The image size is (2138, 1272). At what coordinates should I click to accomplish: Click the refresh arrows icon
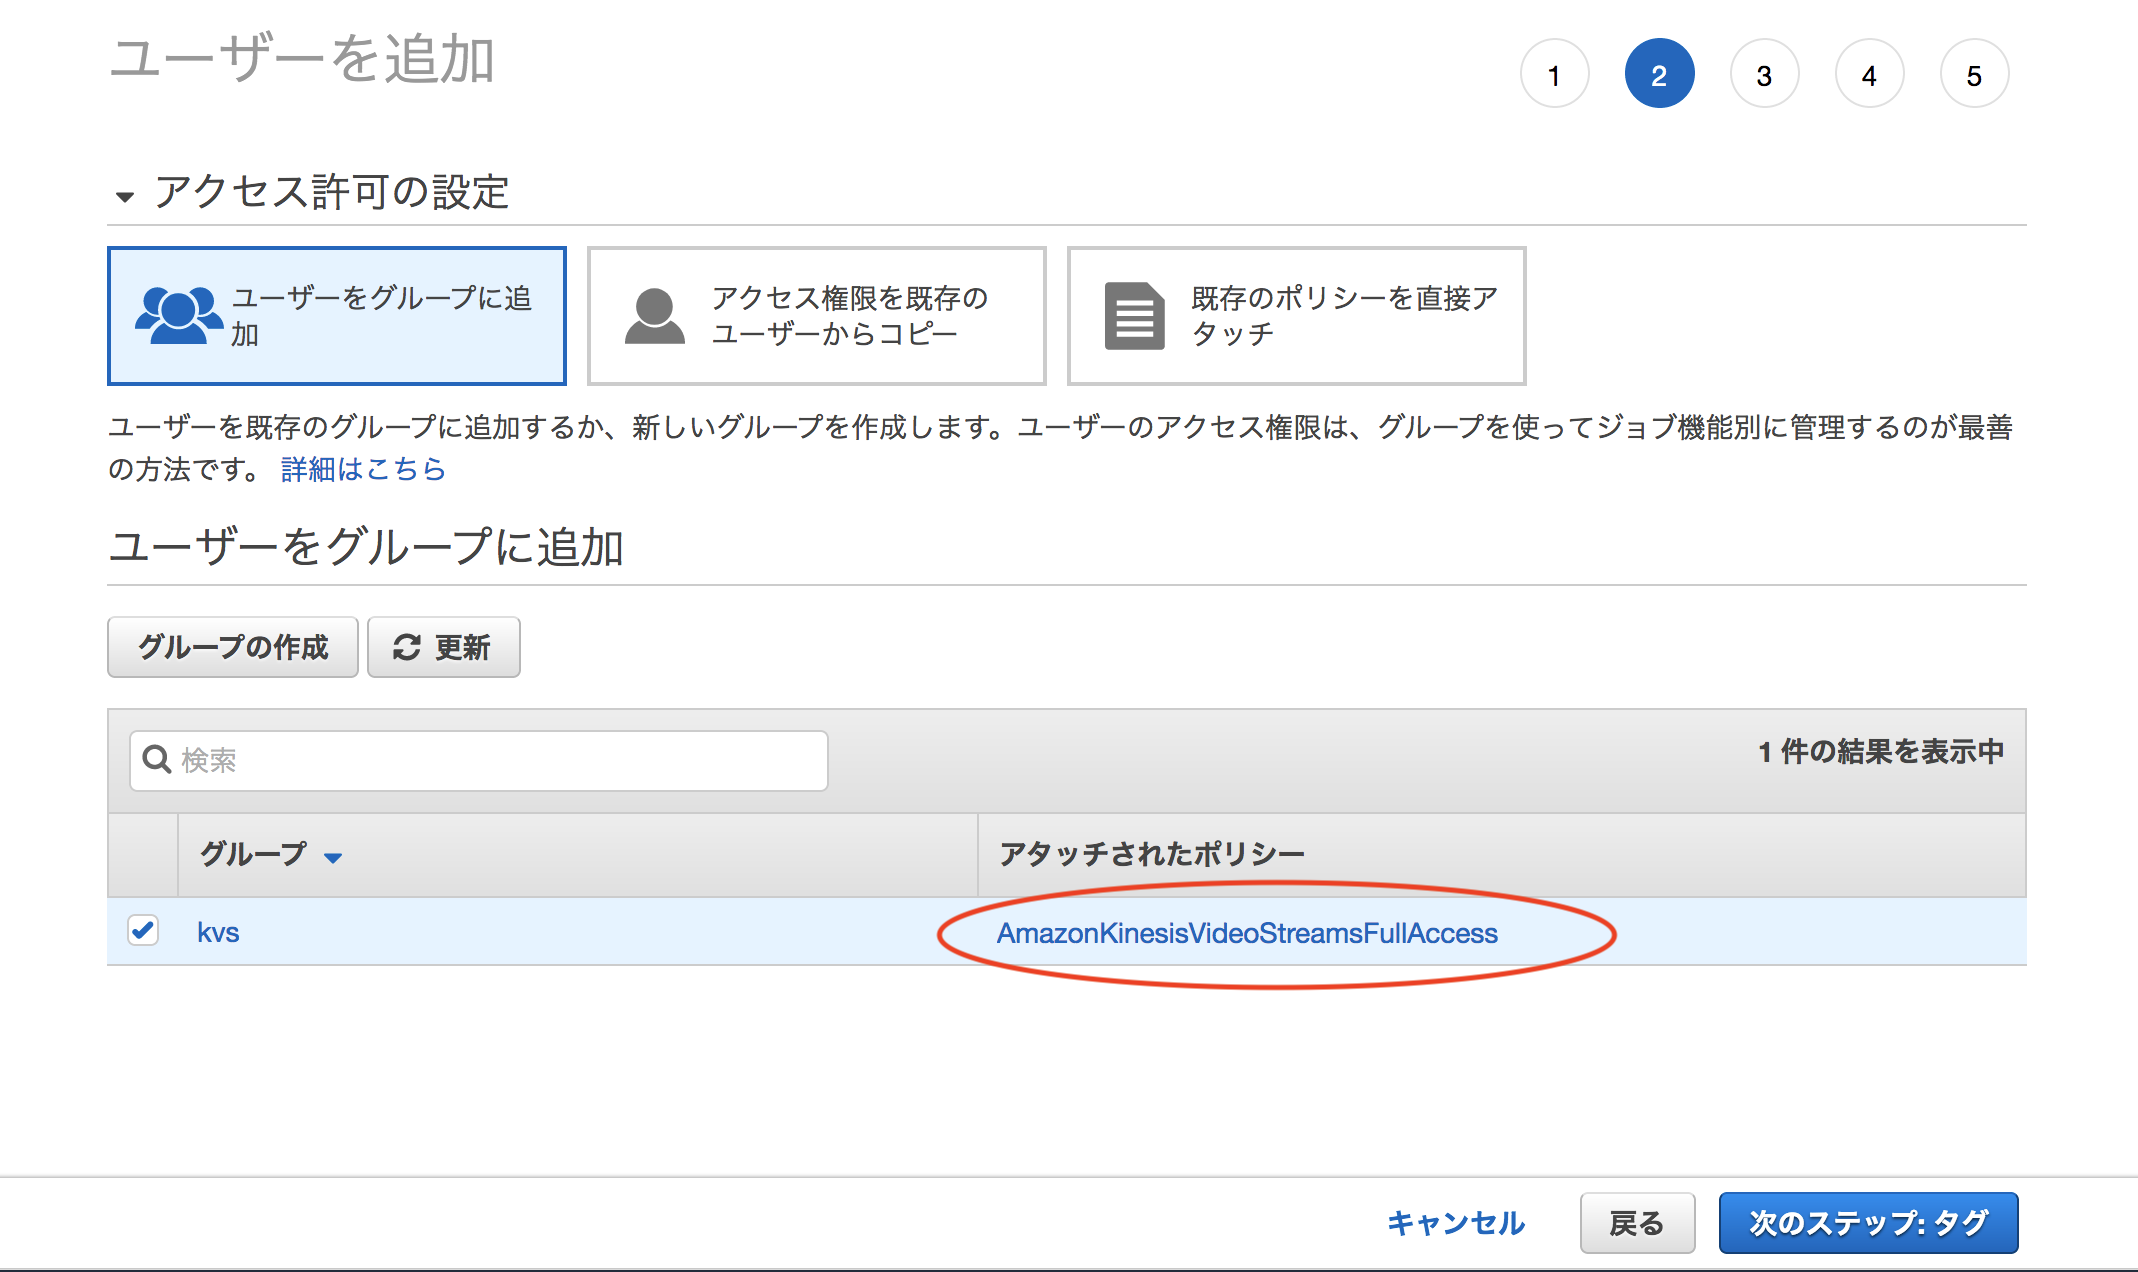[406, 648]
